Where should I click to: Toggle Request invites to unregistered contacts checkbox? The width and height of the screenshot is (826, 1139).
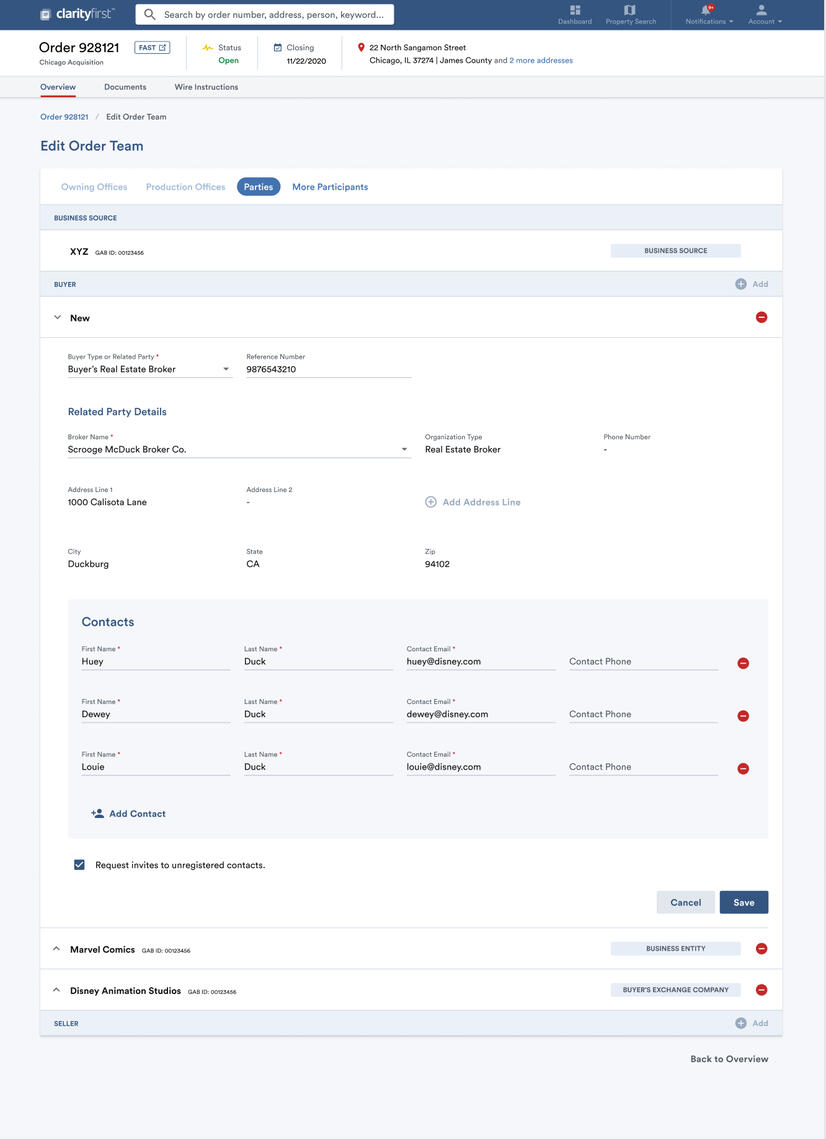click(79, 865)
